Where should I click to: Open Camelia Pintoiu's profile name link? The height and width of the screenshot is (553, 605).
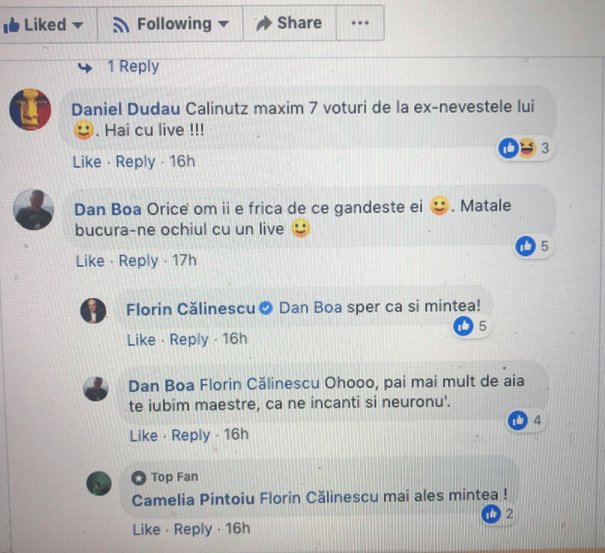(193, 500)
